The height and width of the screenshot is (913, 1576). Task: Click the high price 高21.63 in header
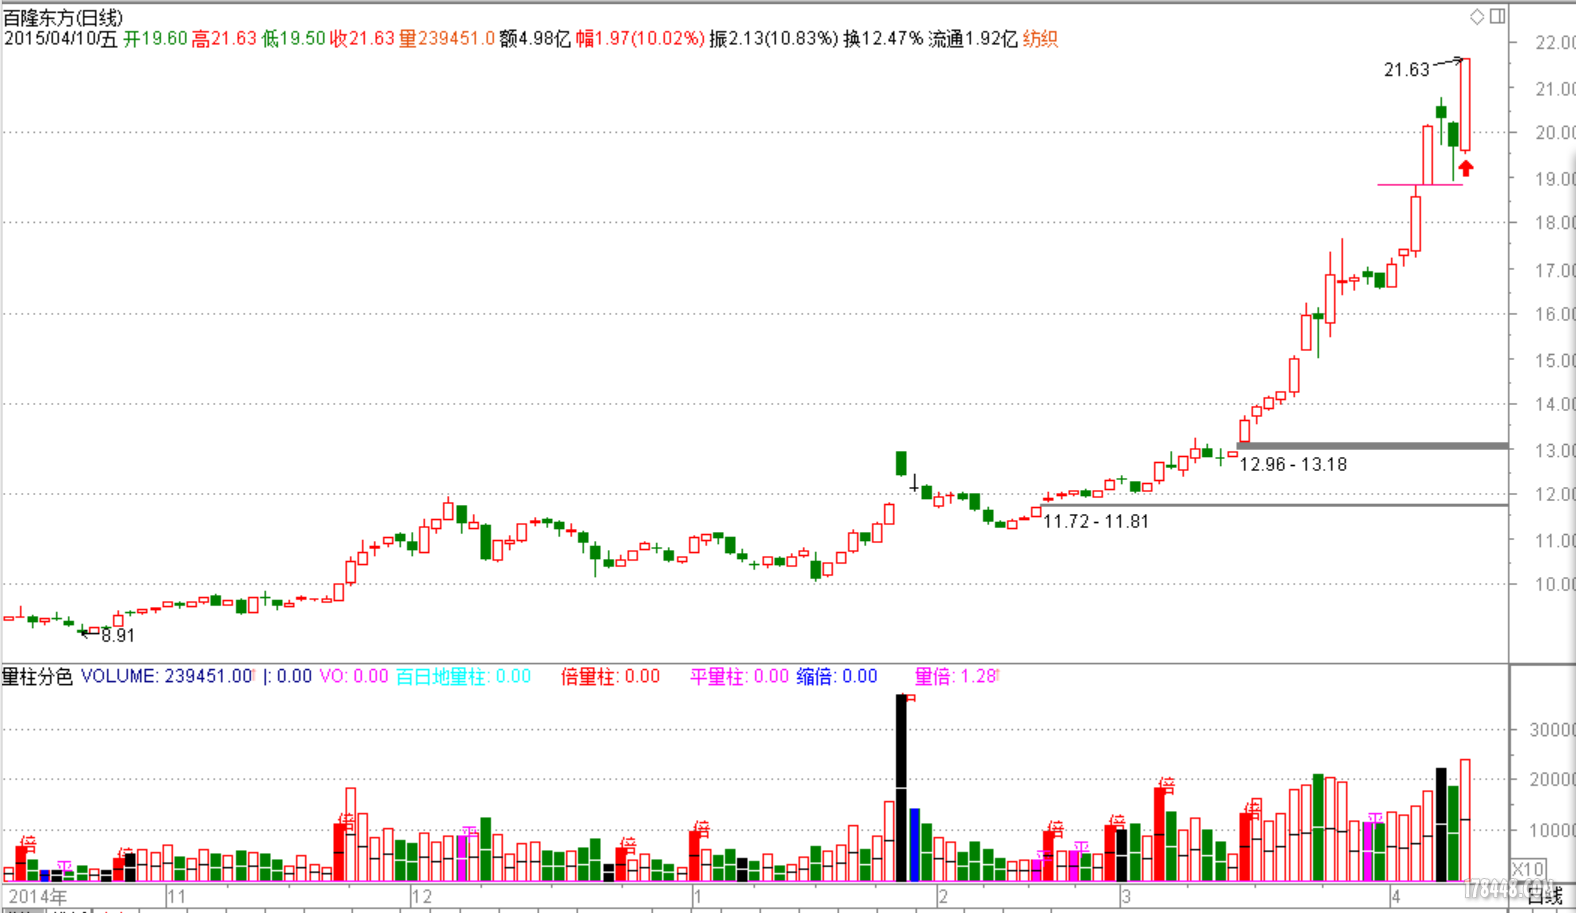(224, 39)
